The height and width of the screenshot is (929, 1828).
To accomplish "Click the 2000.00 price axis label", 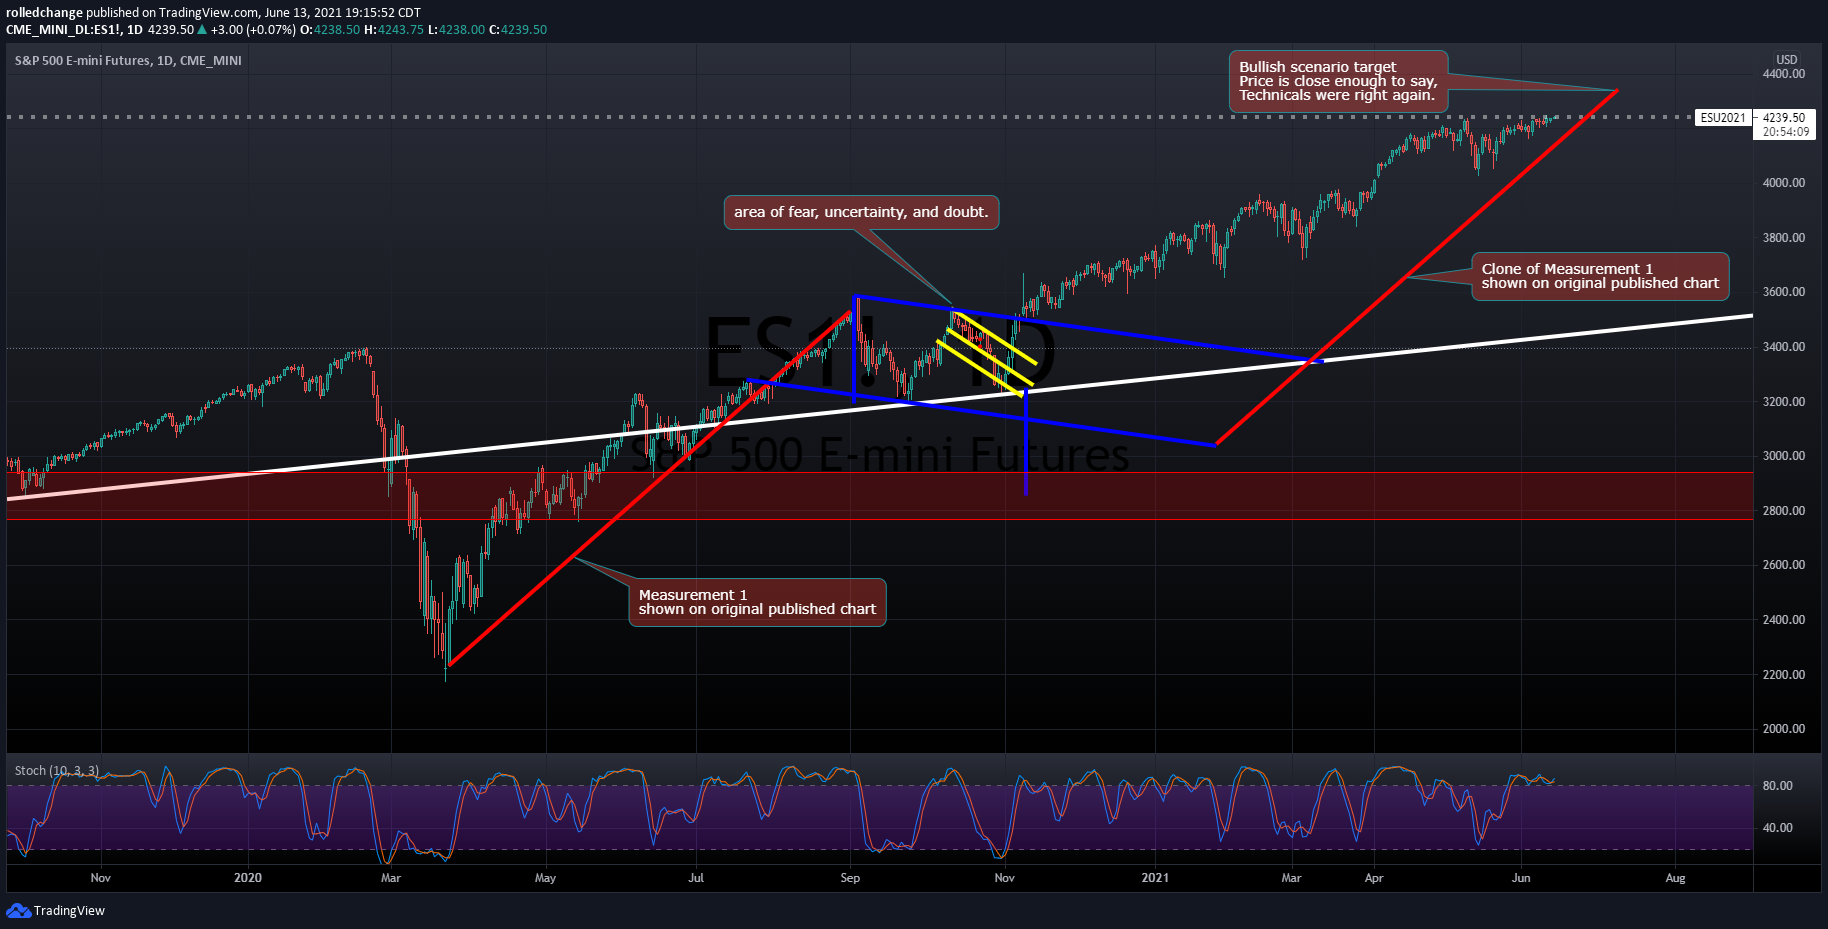I will 1784,729.
